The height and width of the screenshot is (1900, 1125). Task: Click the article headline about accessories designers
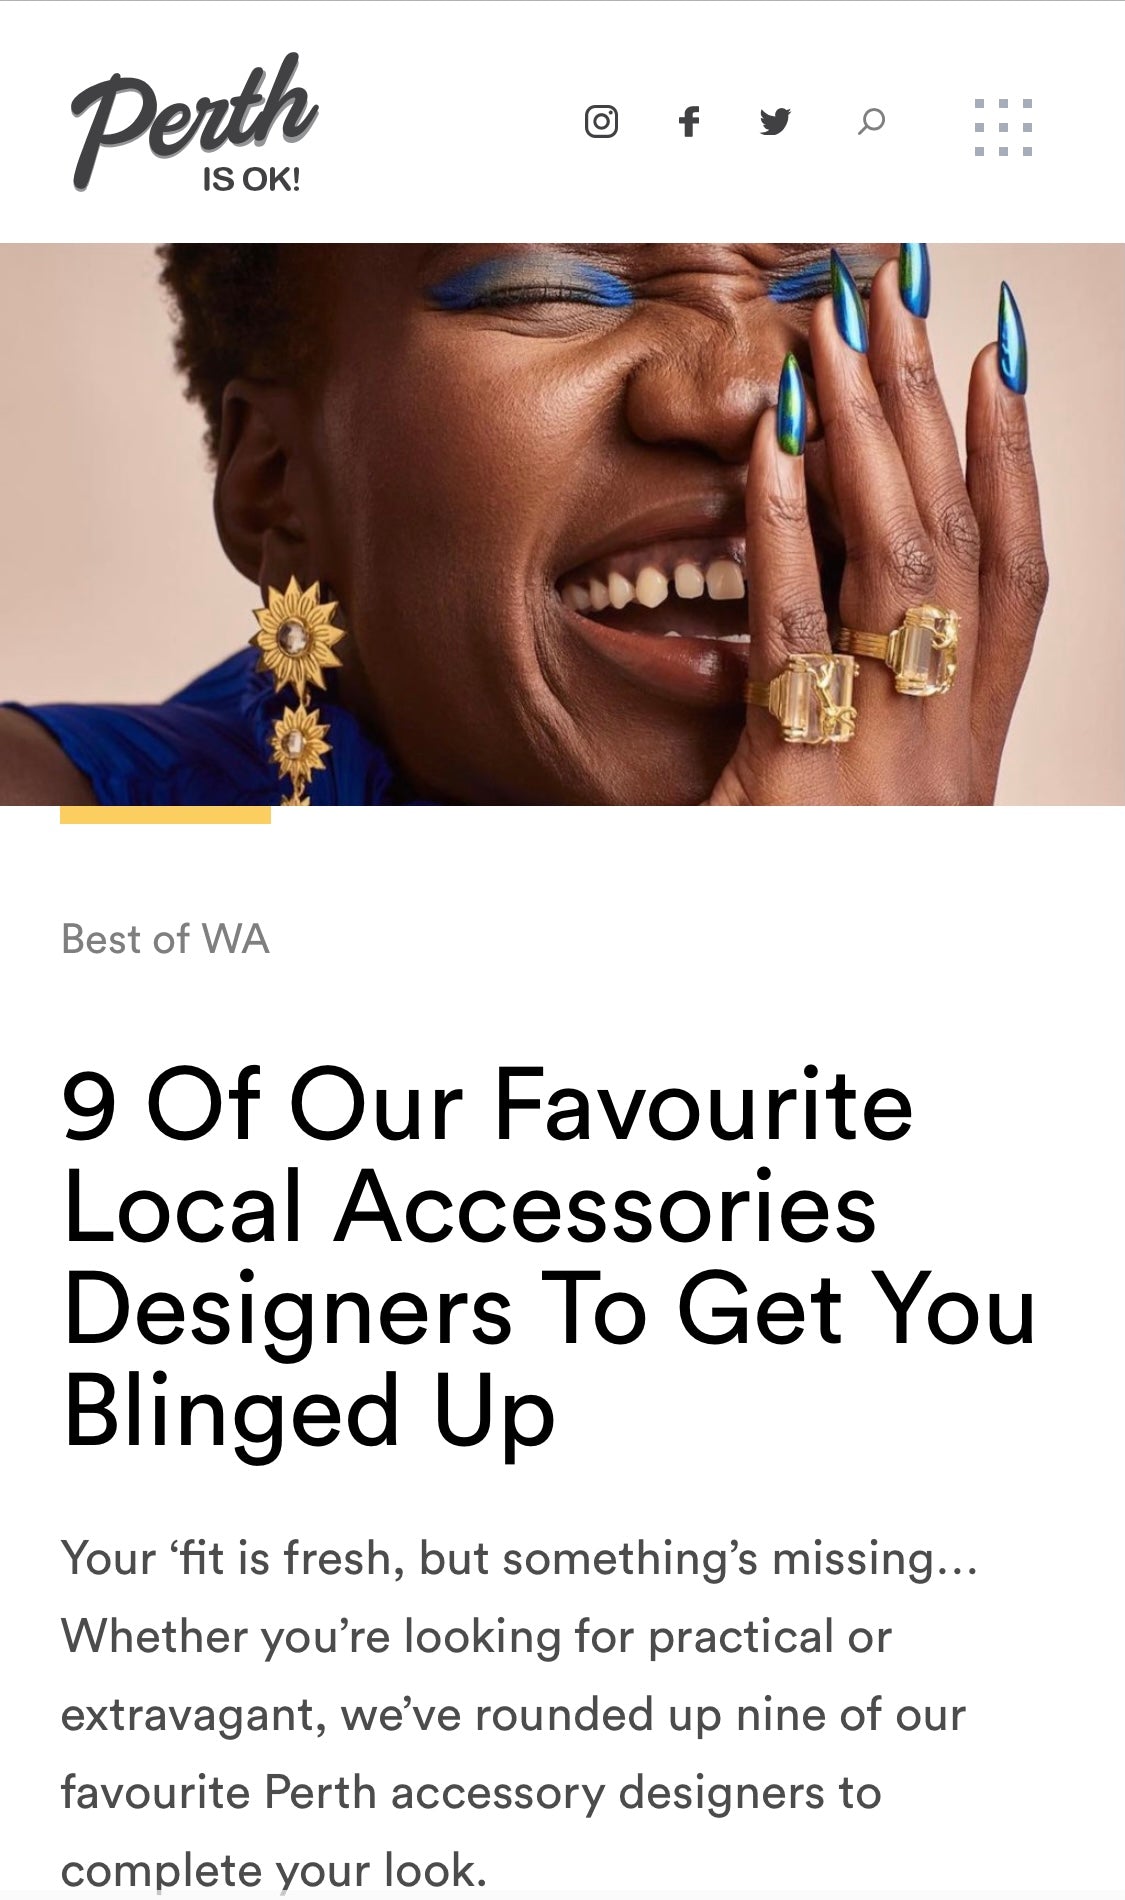548,1258
